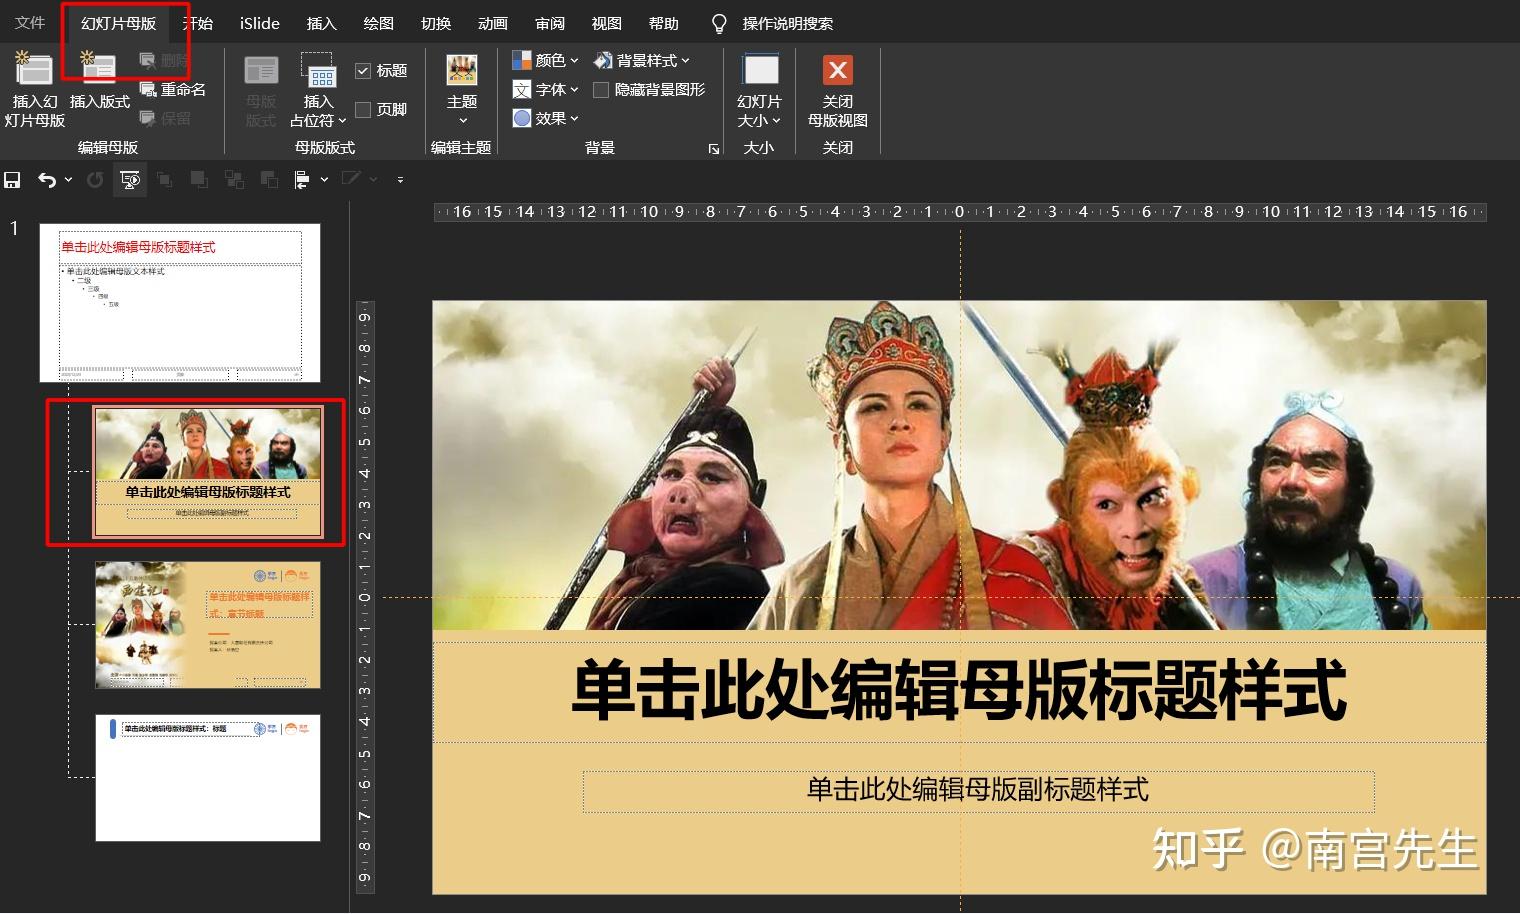Toggle the Title (标题) checkbox
Image resolution: width=1520 pixels, height=914 pixels.
[x=363, y=71]
